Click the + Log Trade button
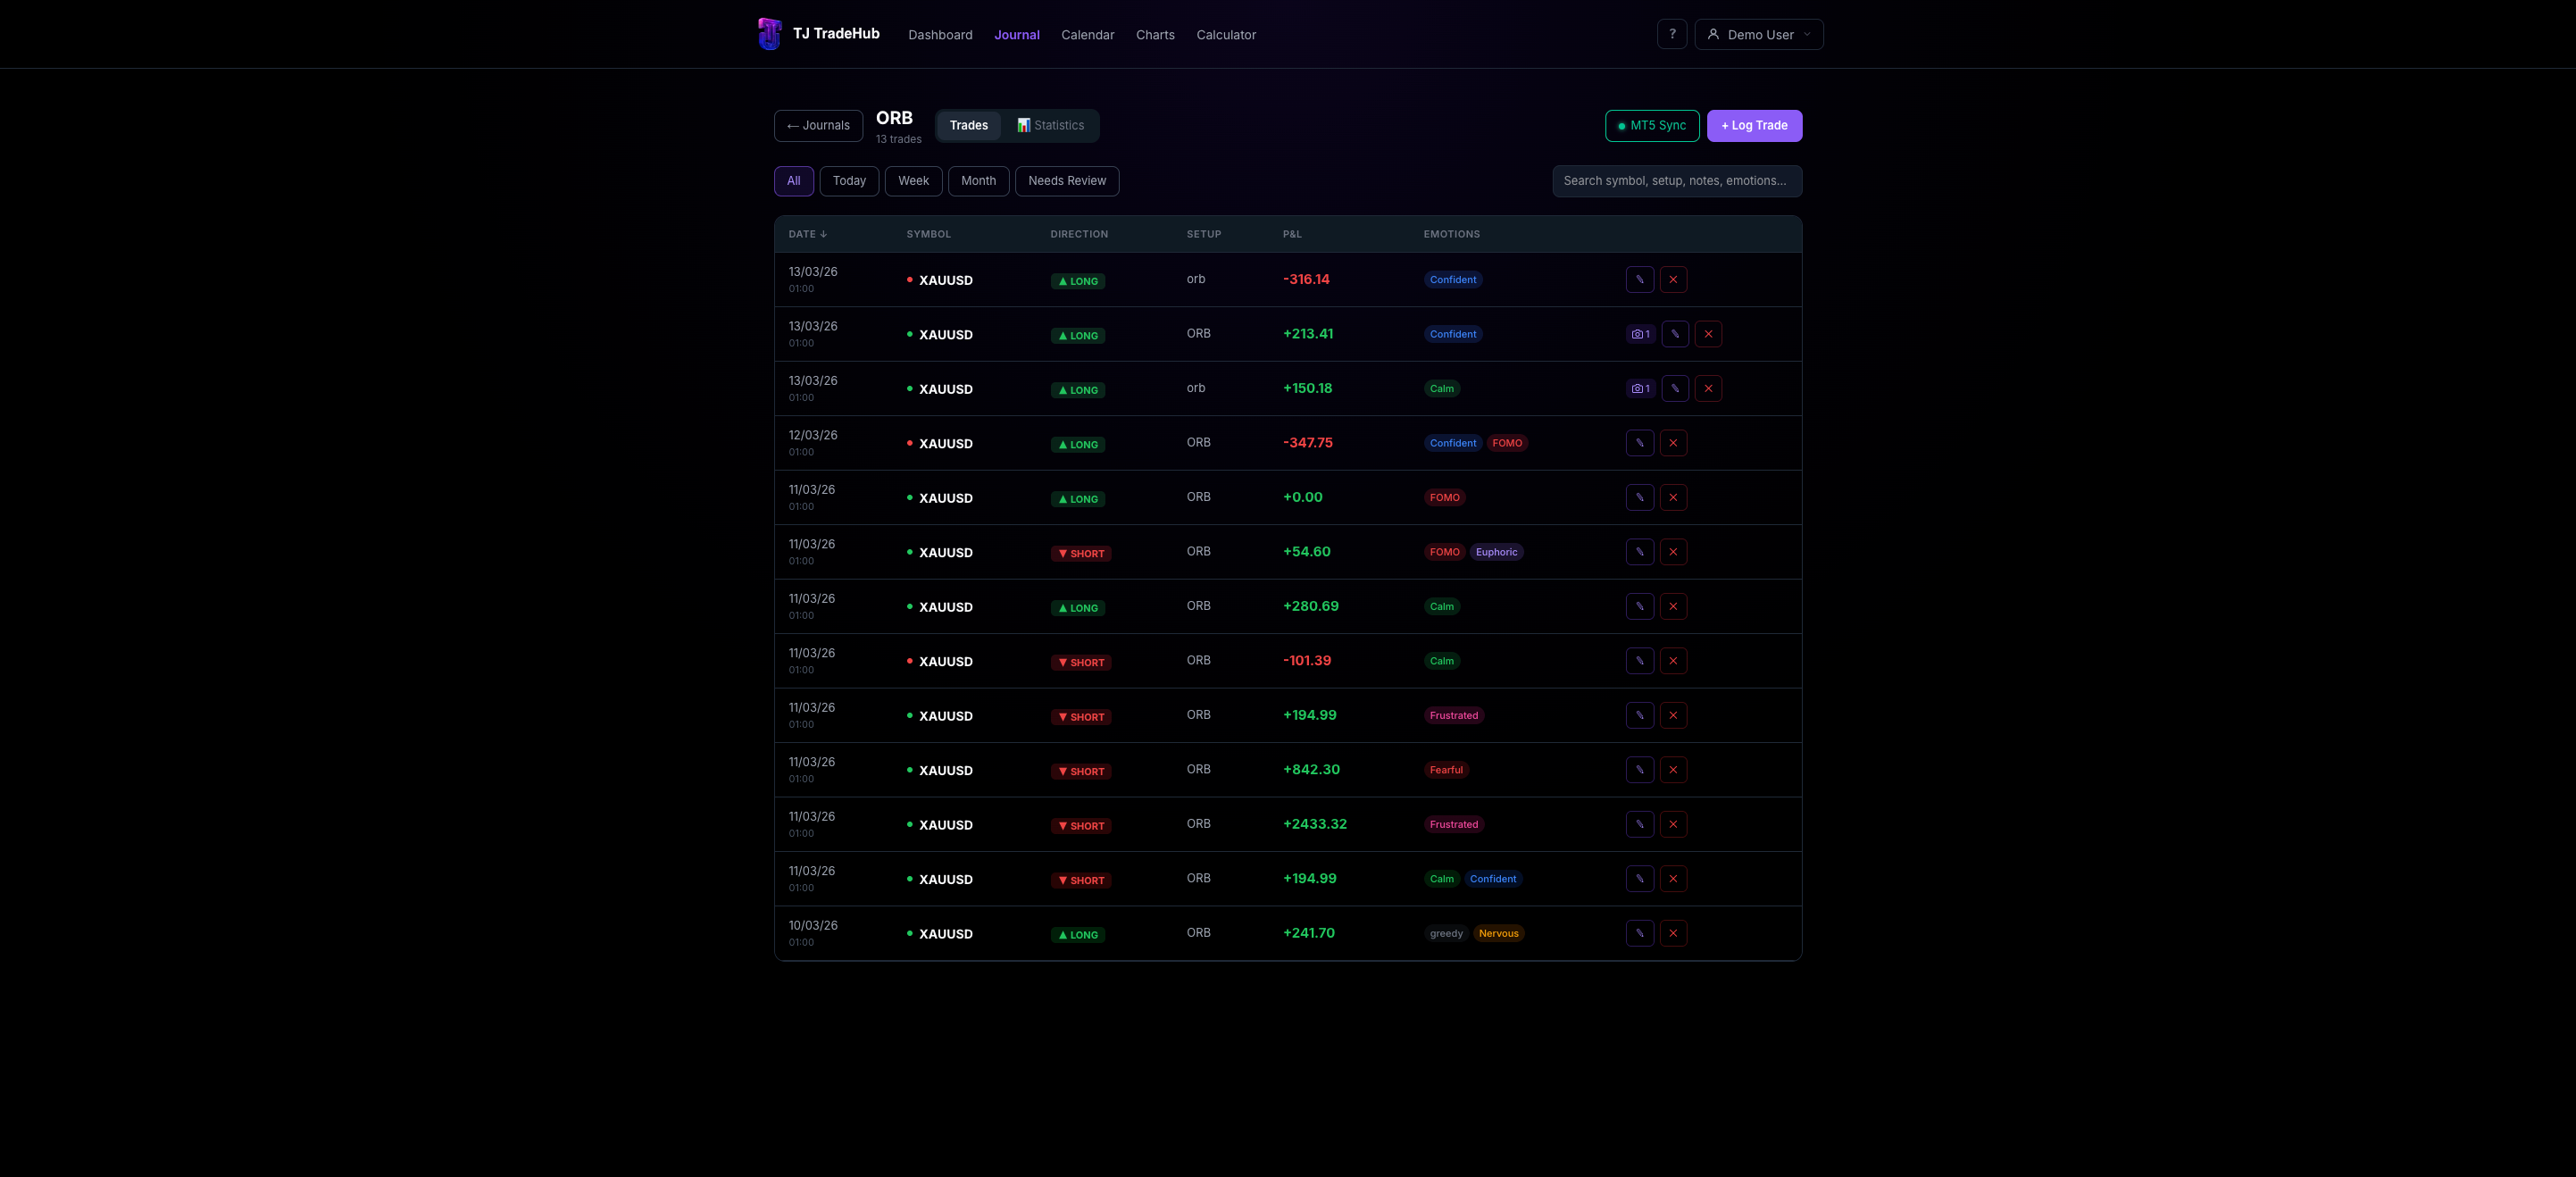This screenshot has width=2576, height=1177. [1755, 126]
